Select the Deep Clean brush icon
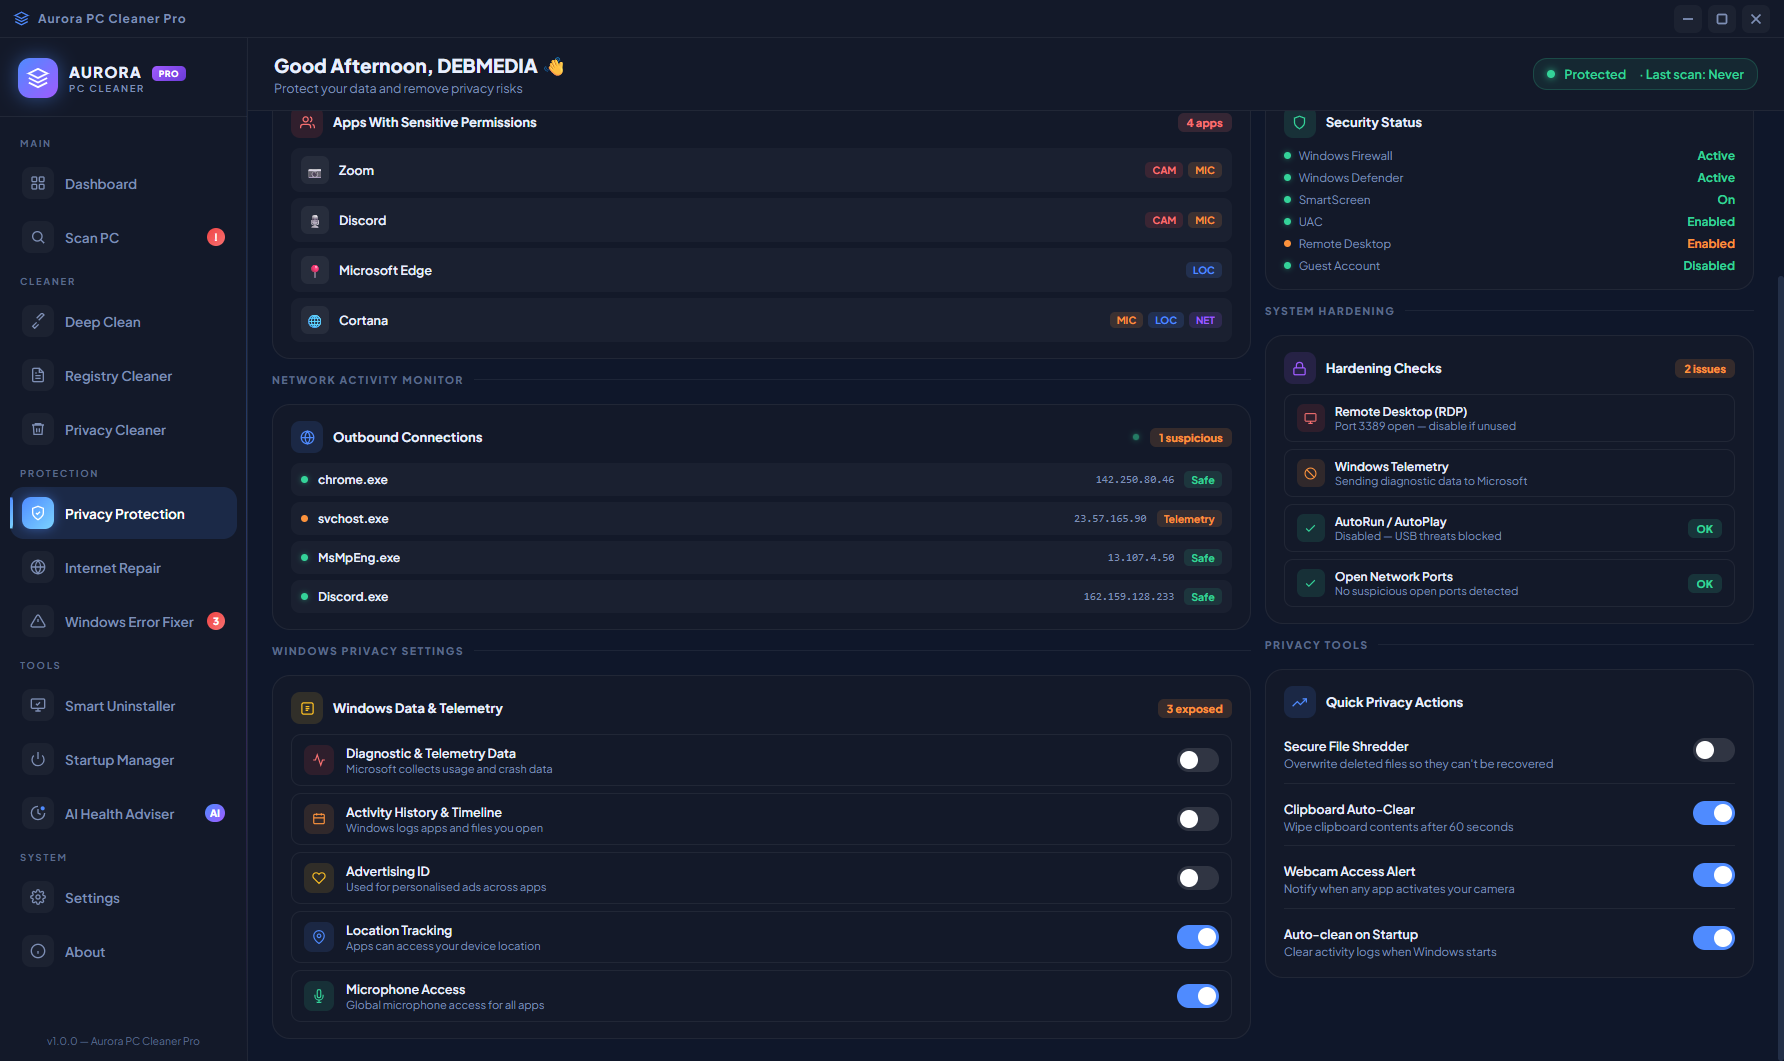The height and width of the screenshot is (1061, 1784). tap(38, 321)
